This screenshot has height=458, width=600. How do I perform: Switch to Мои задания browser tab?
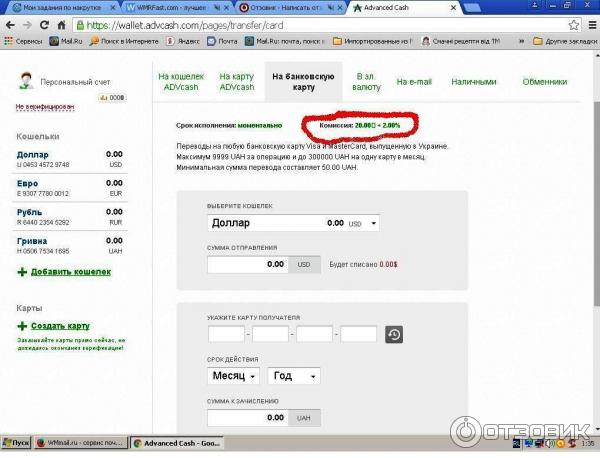pyautogui.click(x=61, y=7)
